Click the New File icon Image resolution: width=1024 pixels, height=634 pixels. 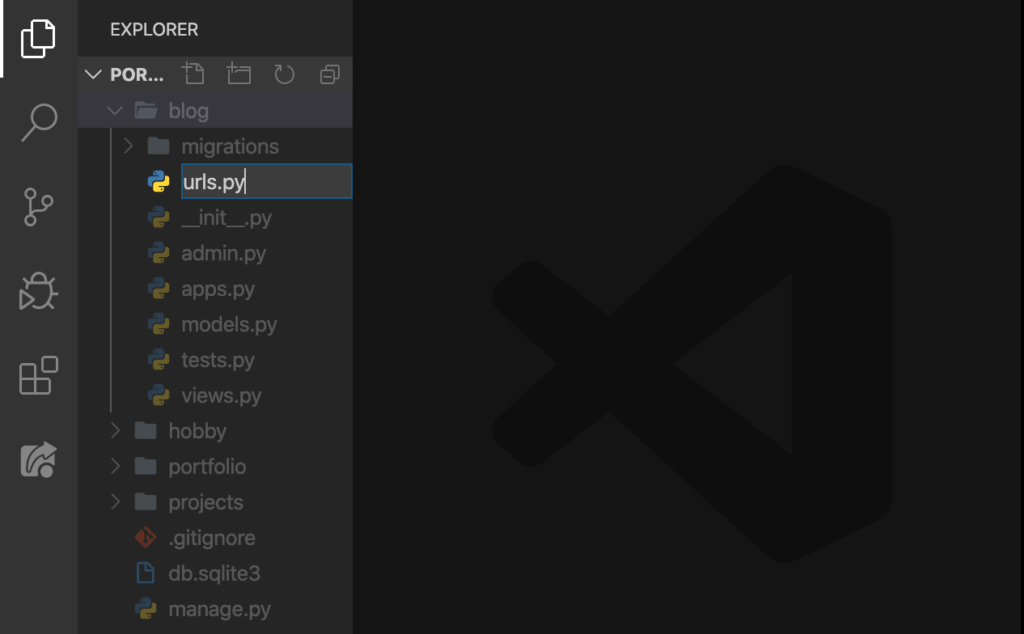pos(193,74)
